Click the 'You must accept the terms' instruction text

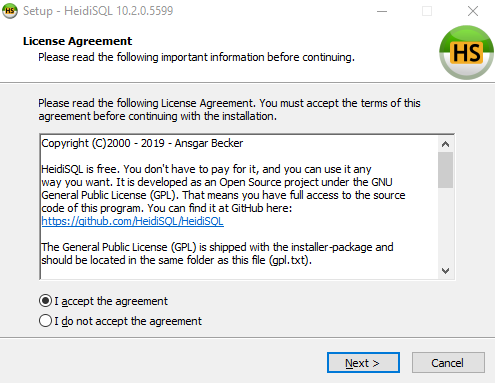[340, 103]
